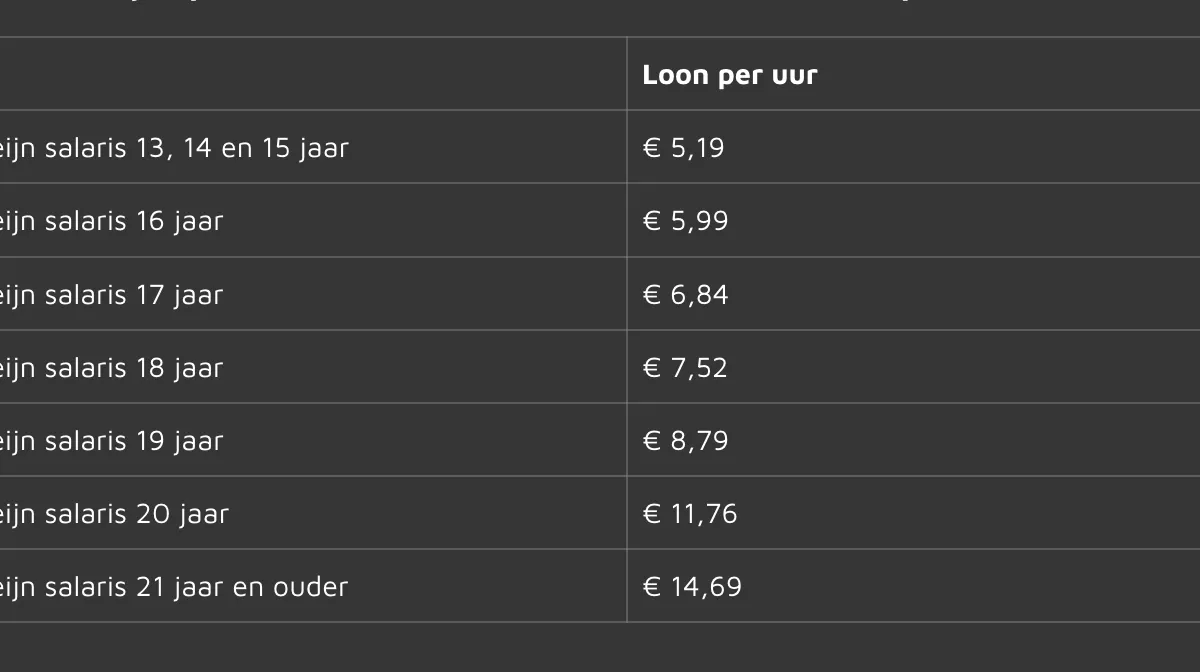Select the 'salaris 17 jaar' row label
Viewport: 1200px width, 672px height.
click(x=111, y=295)
